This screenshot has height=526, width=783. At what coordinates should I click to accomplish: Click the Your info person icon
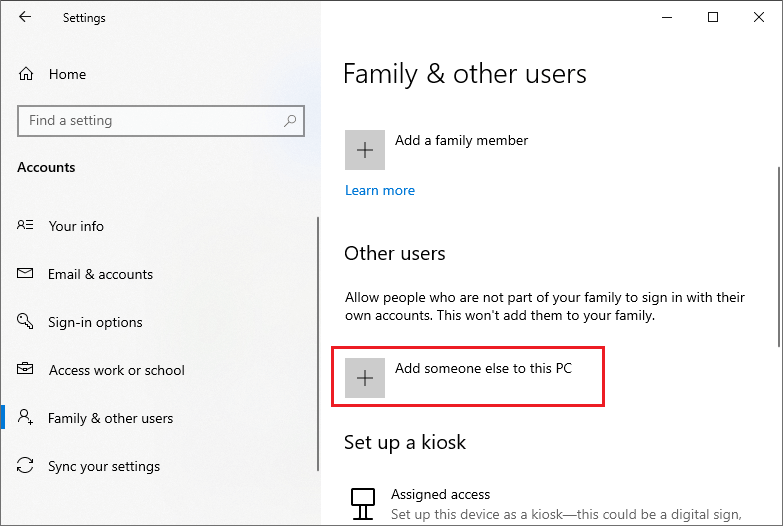[x=25, y=225]
